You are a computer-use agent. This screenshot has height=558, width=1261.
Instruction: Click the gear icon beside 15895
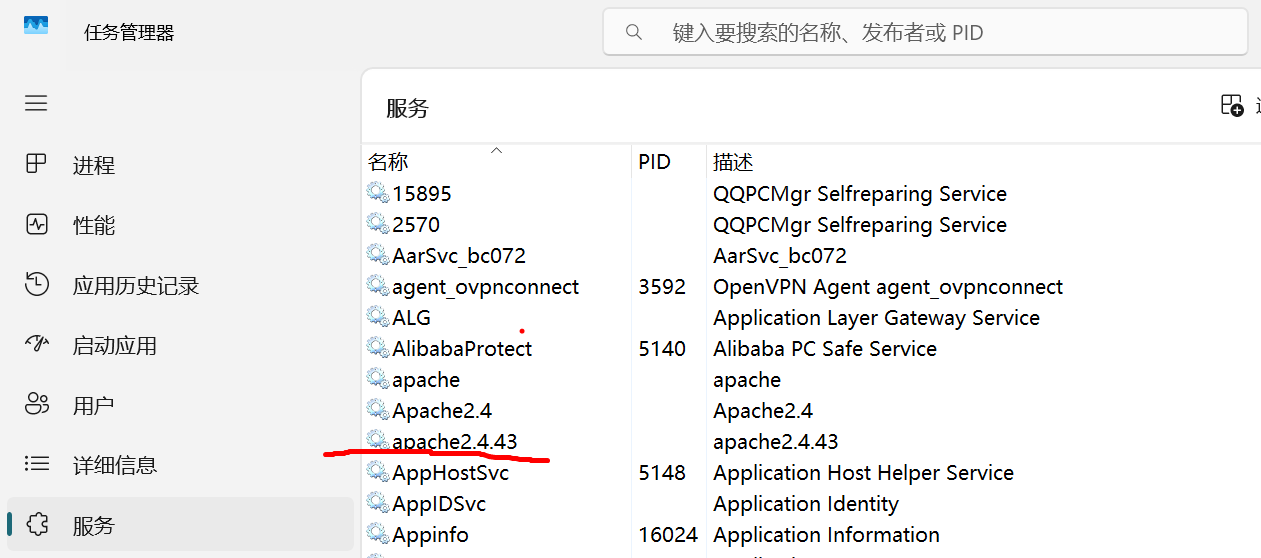pos(377,193)
